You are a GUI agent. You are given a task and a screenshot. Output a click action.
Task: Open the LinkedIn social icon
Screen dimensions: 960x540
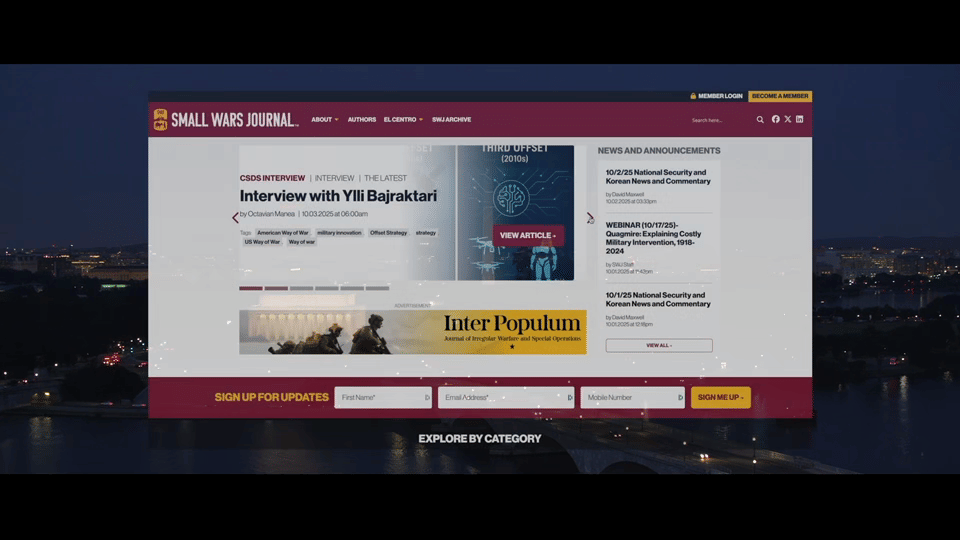[800, 119]
